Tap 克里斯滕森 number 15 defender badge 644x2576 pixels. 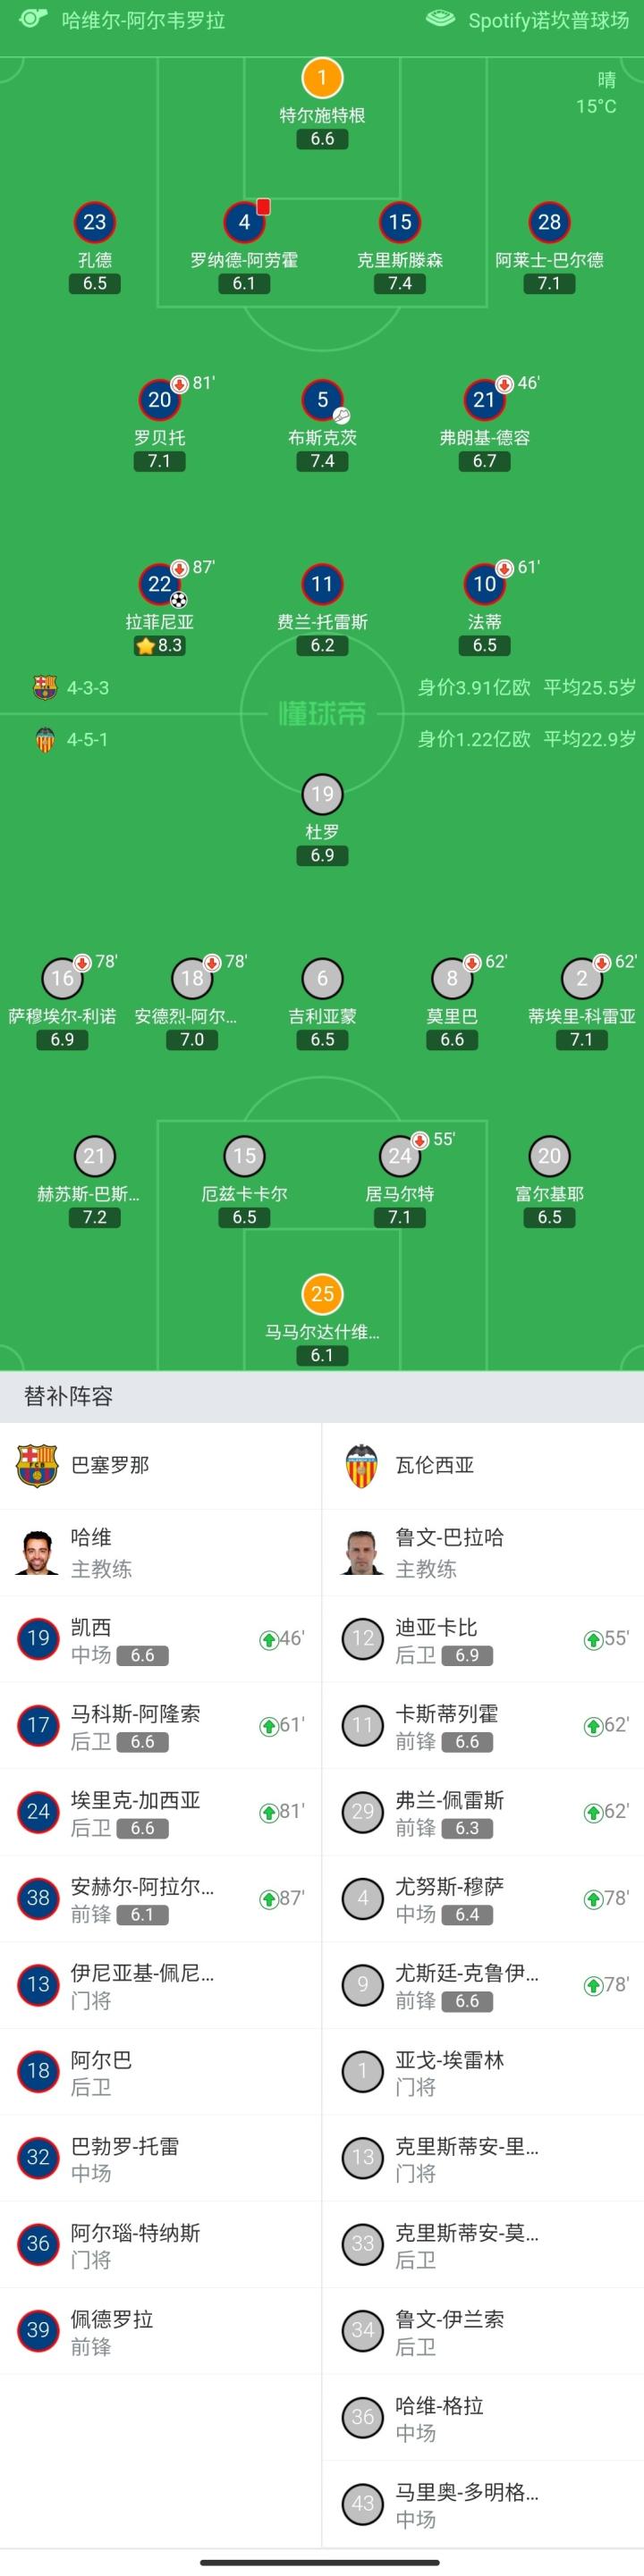point(400,223)
